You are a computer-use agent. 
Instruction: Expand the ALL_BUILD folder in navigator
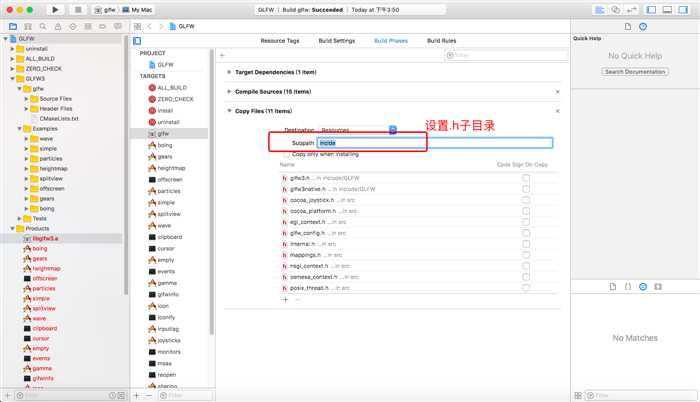click(12, 59)
